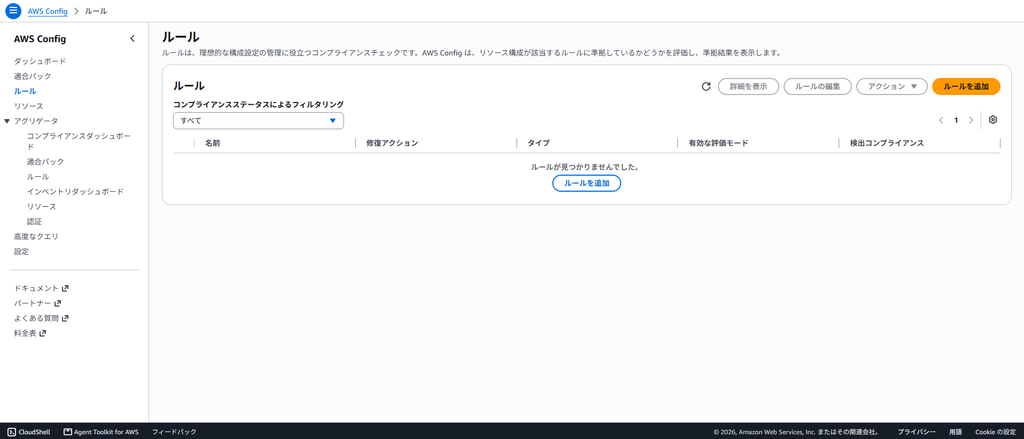Click the 詳細を表示 button
This screenshot has height=439, width=1024.
[748, 86]
